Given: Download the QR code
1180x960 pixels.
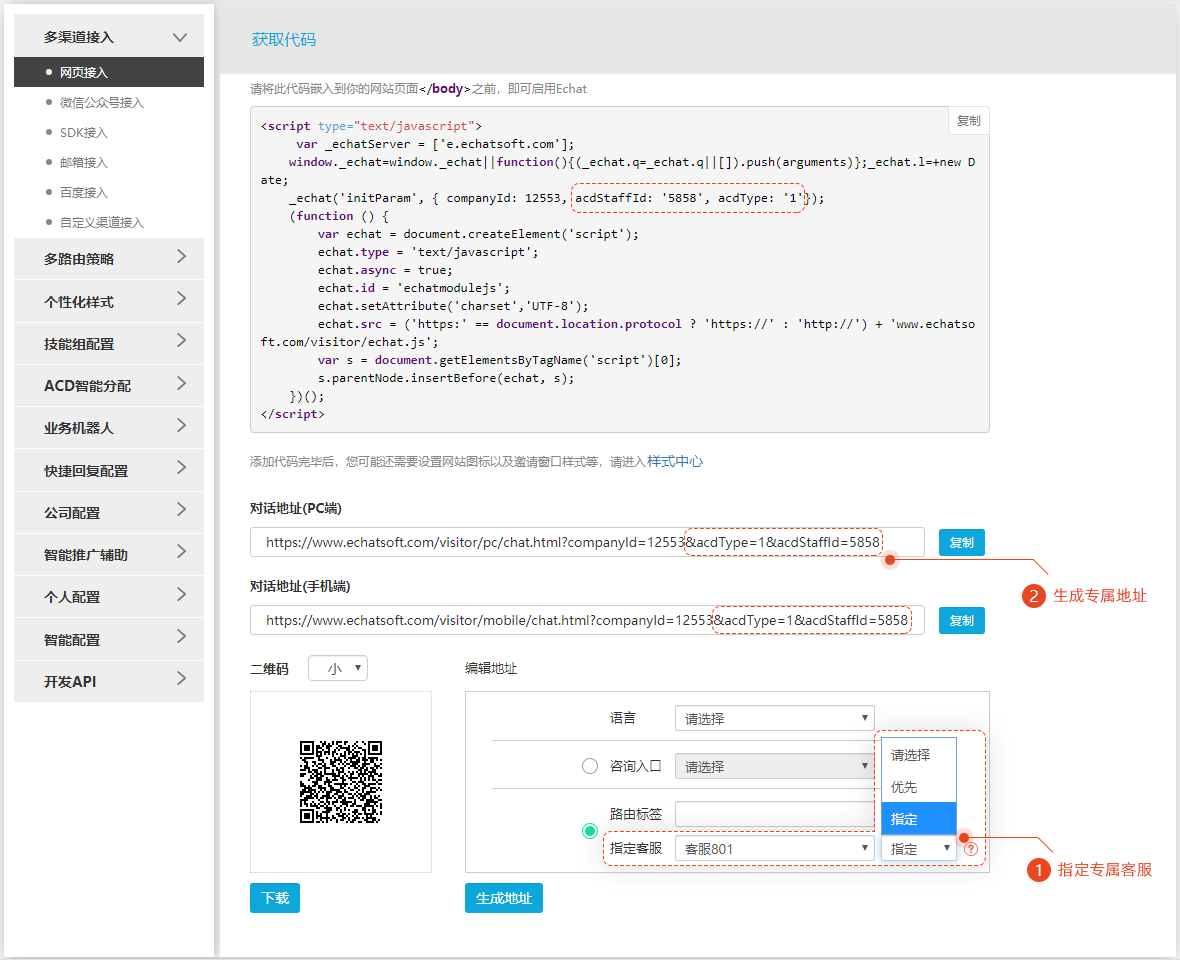Looking at the screenshot, I should coord(275,898).
